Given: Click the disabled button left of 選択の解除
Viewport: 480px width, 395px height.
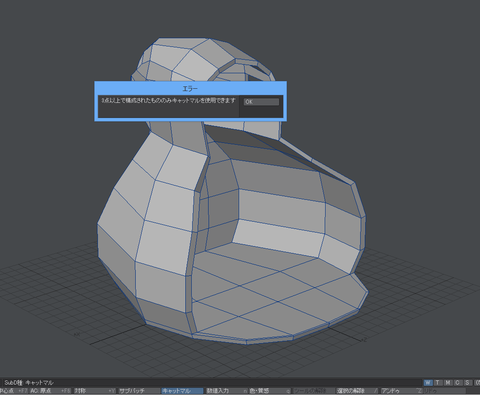Looking at the screenshot, I should pos(313,391).
